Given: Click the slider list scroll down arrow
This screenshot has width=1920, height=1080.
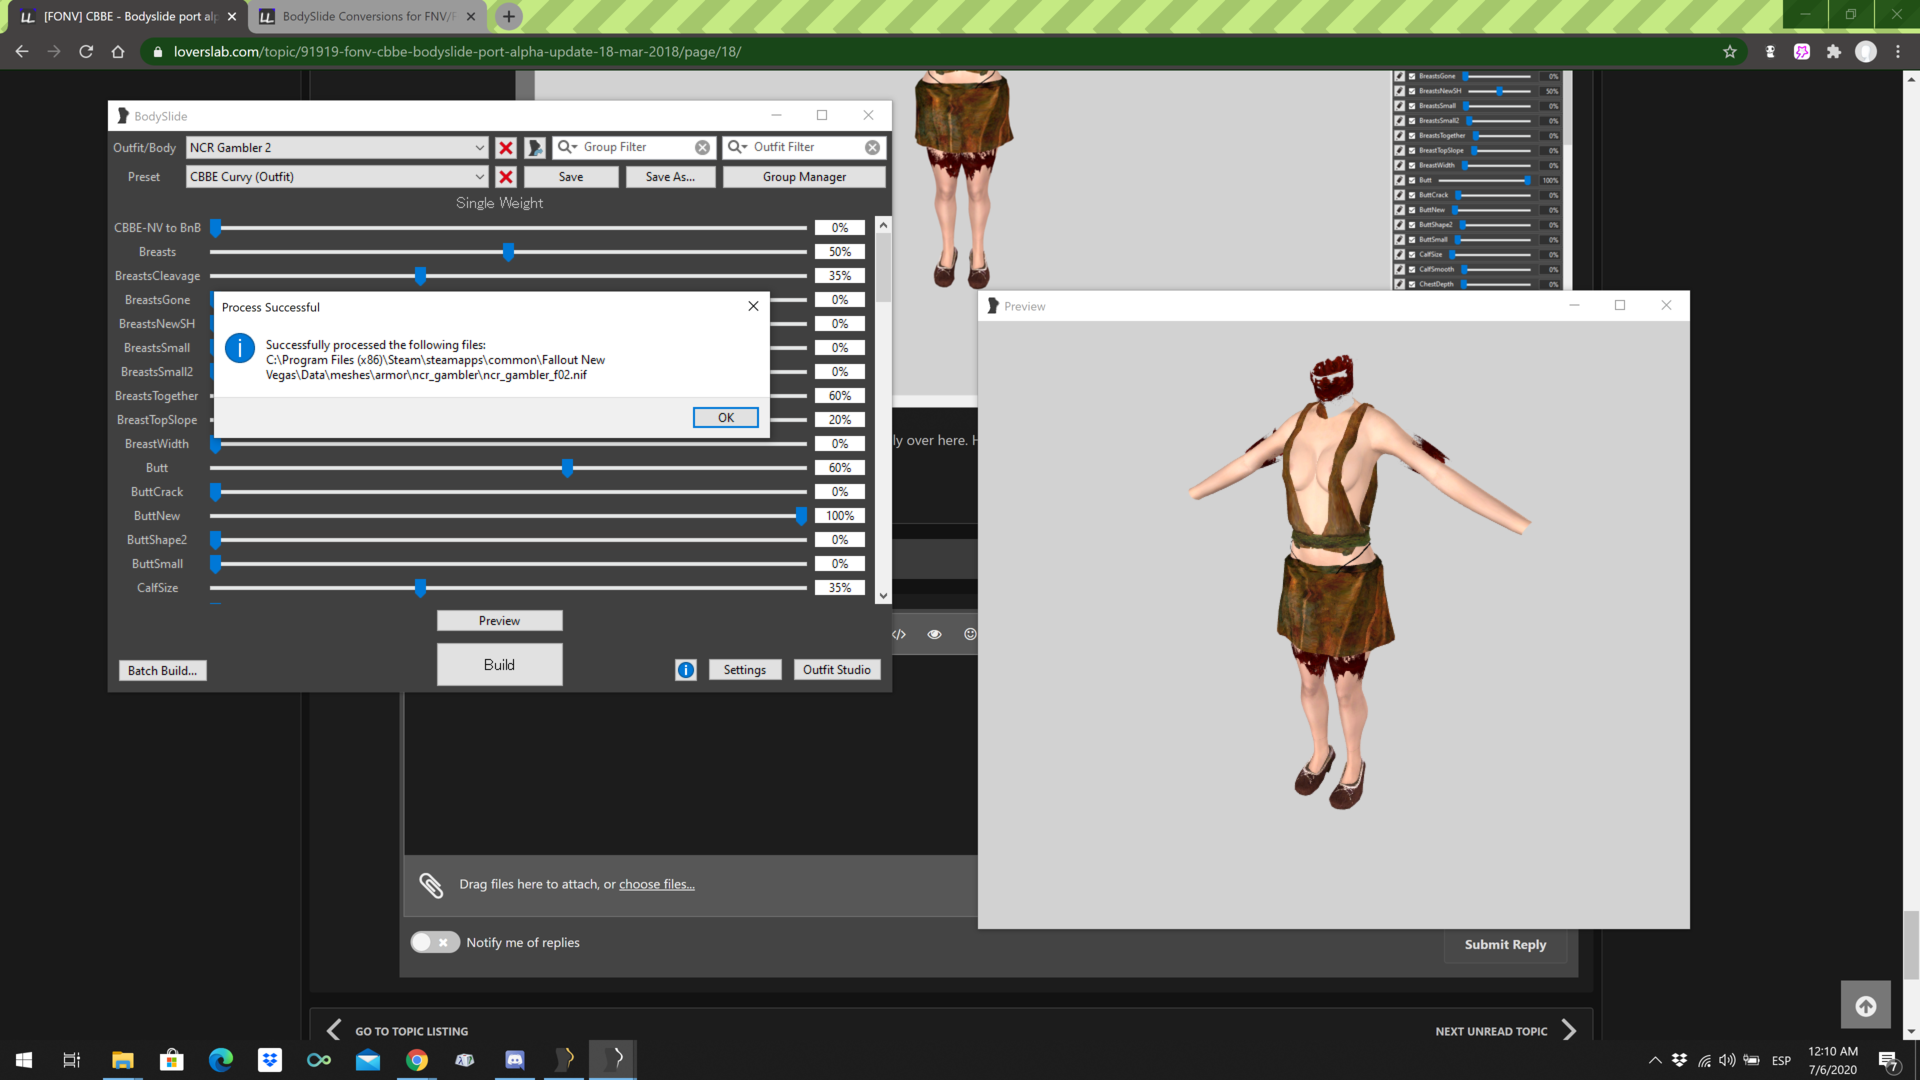Looking at the screenshot, I should [x=883, y=595].
